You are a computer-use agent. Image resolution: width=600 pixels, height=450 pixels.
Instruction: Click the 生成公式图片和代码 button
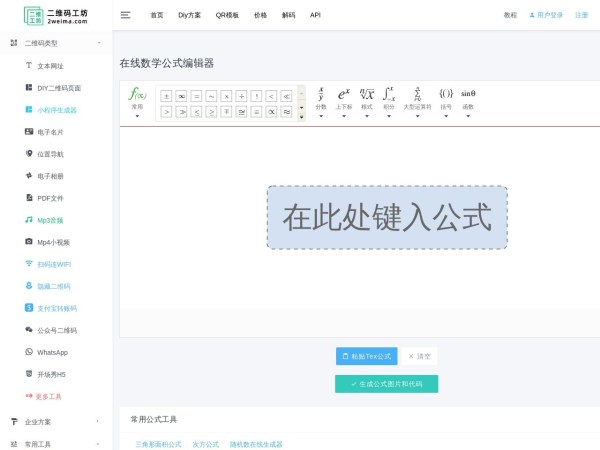pyautogui.click(x=386, y=384)
